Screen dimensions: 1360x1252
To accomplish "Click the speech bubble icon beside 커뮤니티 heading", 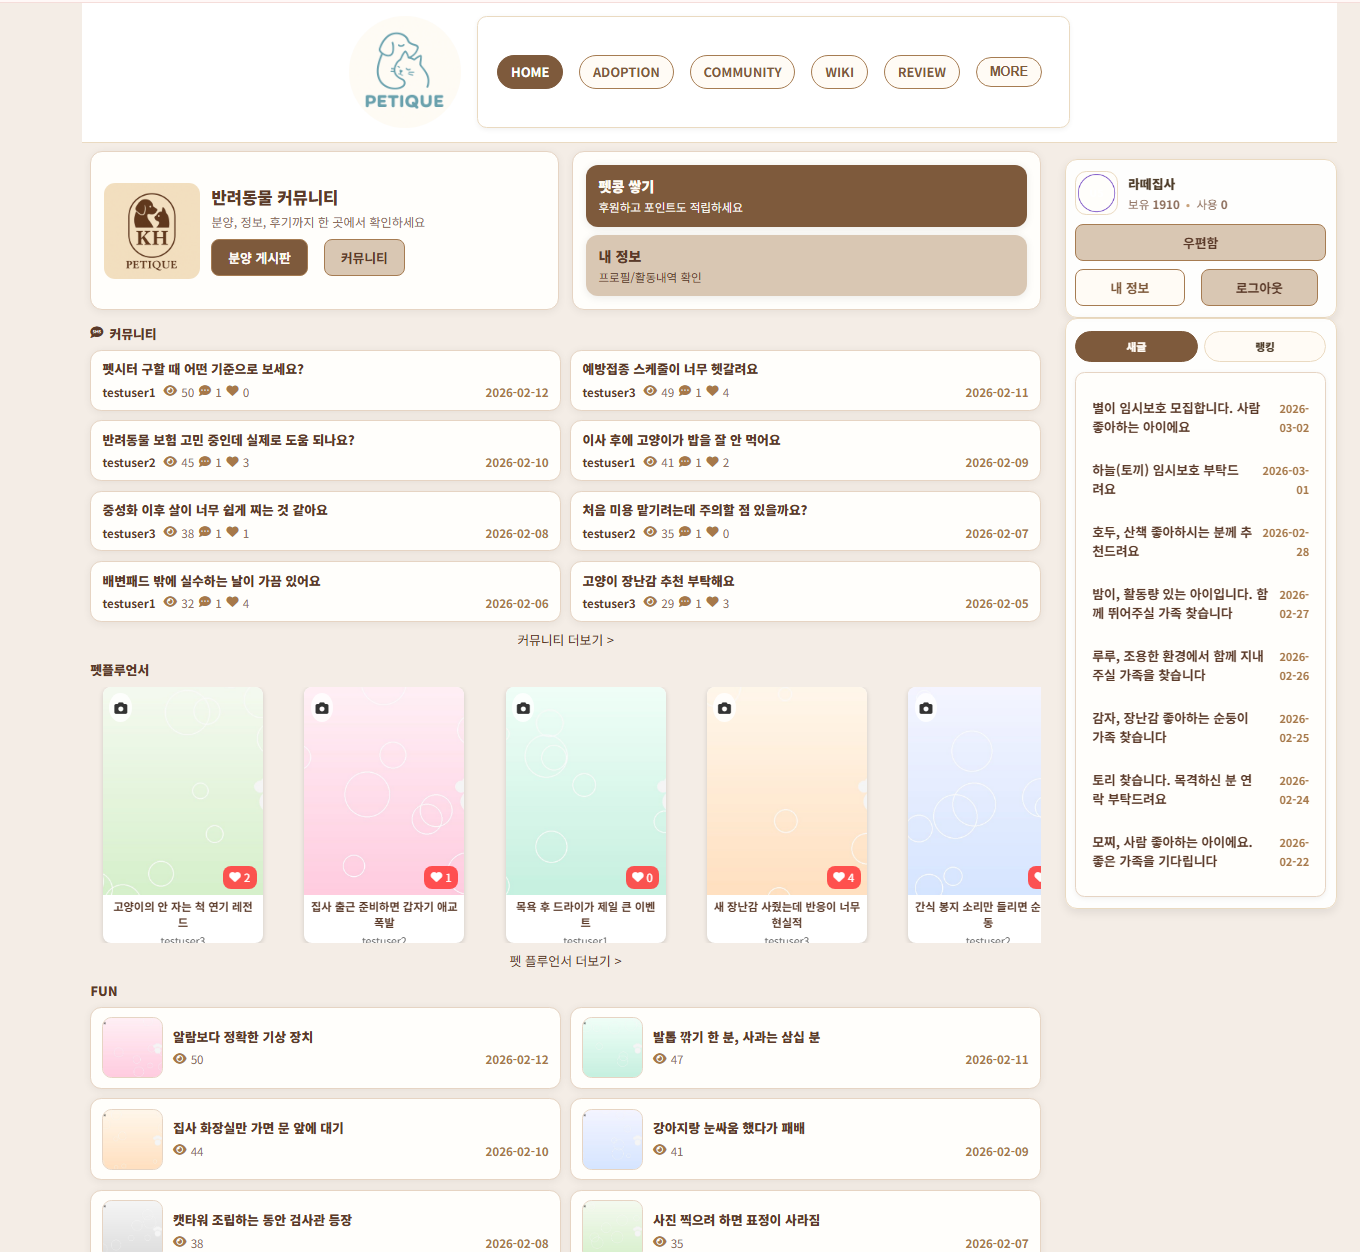I will click(x=97, y=333).
